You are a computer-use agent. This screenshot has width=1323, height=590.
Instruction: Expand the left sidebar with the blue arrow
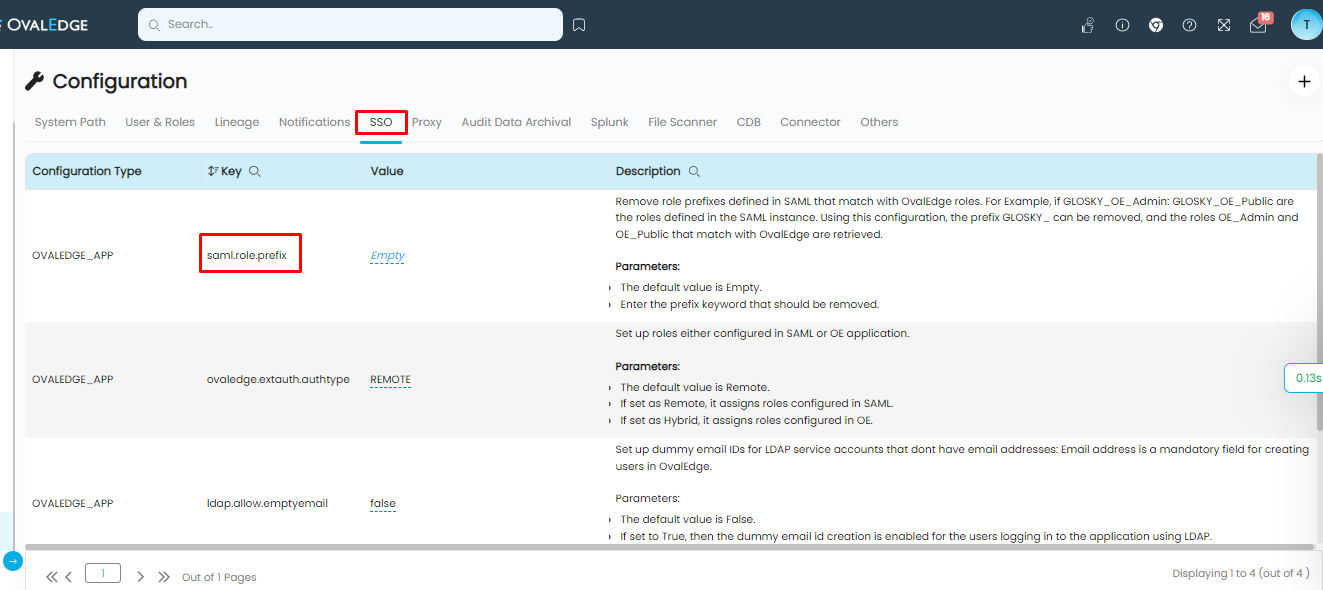tap(12, 561)
